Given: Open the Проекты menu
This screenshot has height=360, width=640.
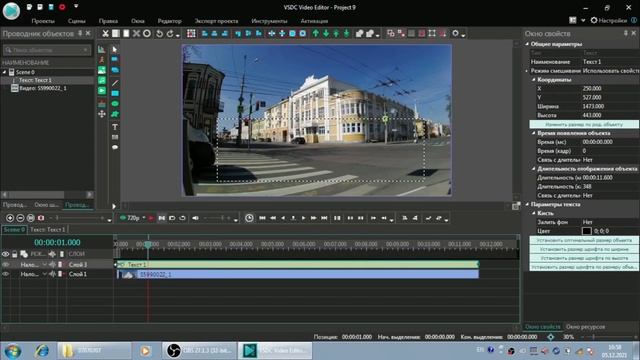Looking at the screenshot, I should [43, 21].
